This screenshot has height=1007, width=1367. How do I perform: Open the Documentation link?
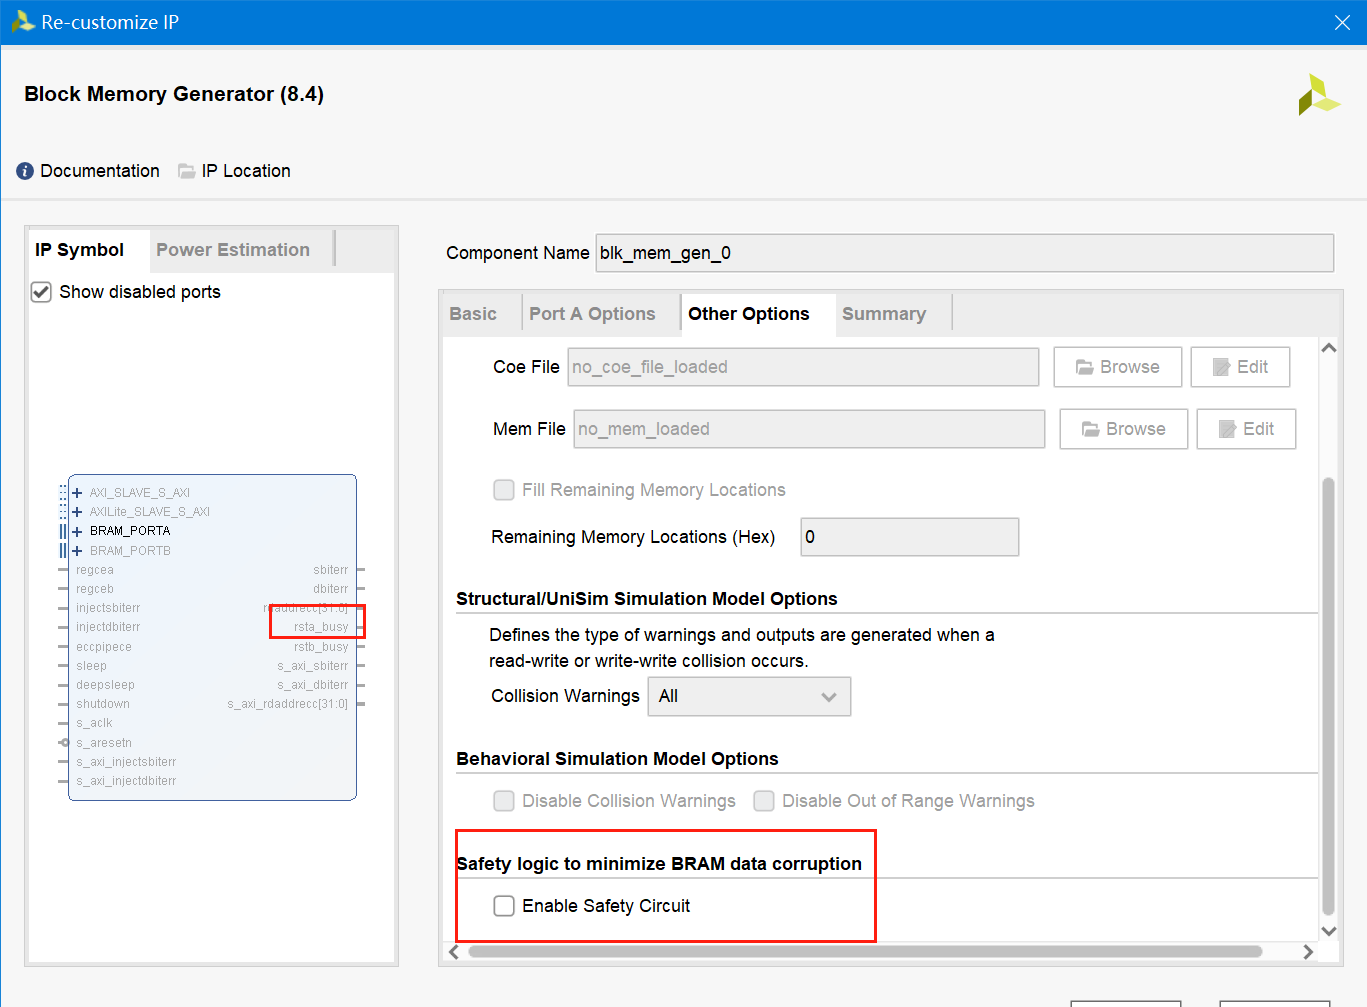[x=100, y=171]
